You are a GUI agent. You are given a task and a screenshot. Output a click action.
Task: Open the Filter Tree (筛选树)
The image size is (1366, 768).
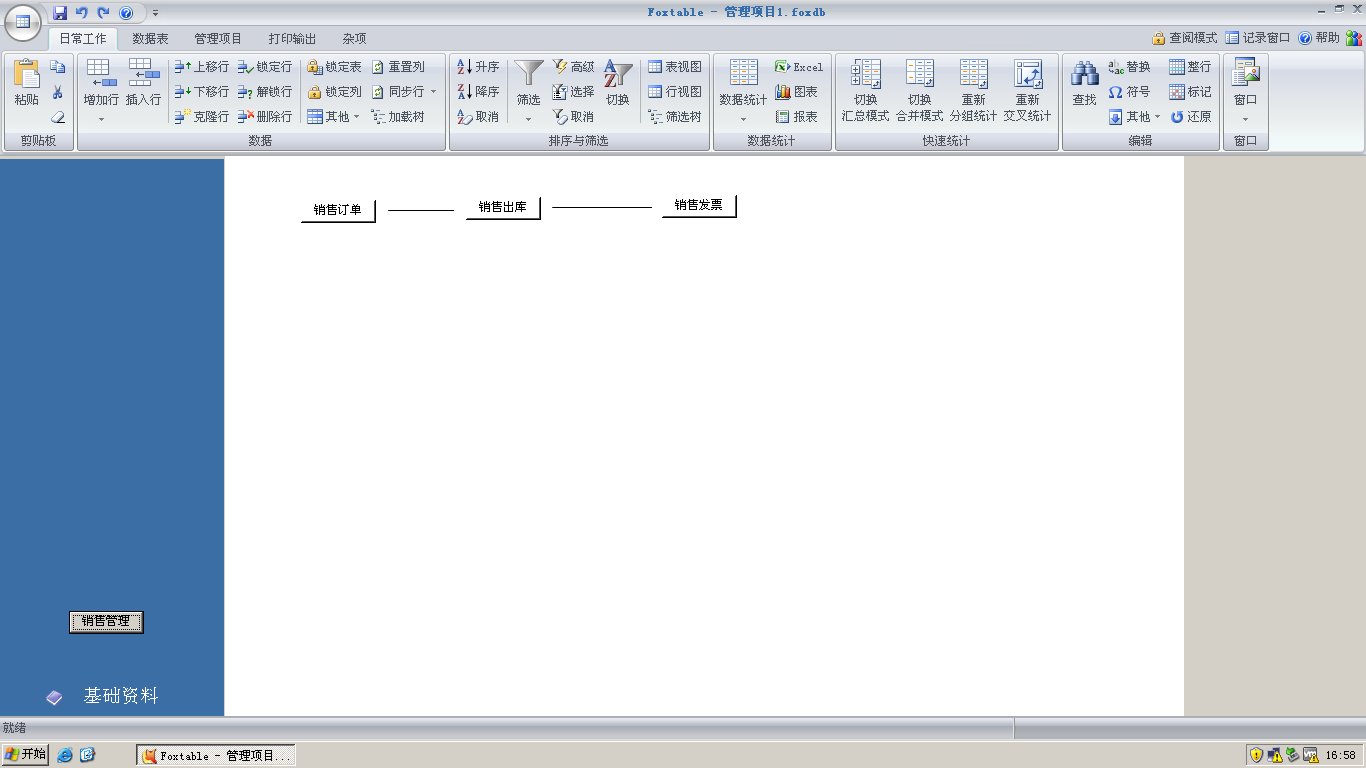[x=675, y=117]
